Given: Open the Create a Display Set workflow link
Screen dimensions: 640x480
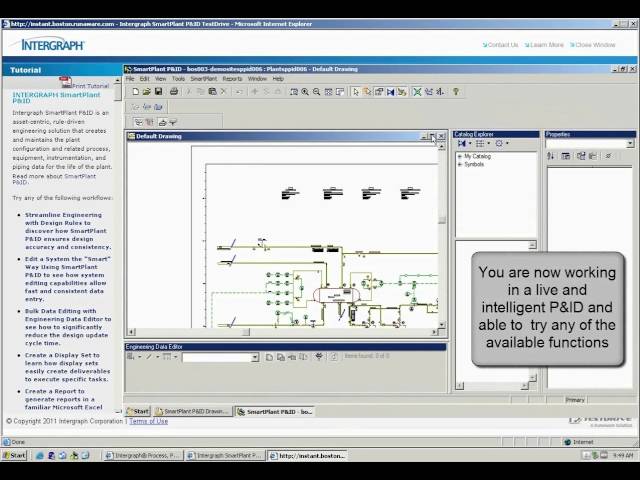Looking at the screenshot, I should pos(67,367).
